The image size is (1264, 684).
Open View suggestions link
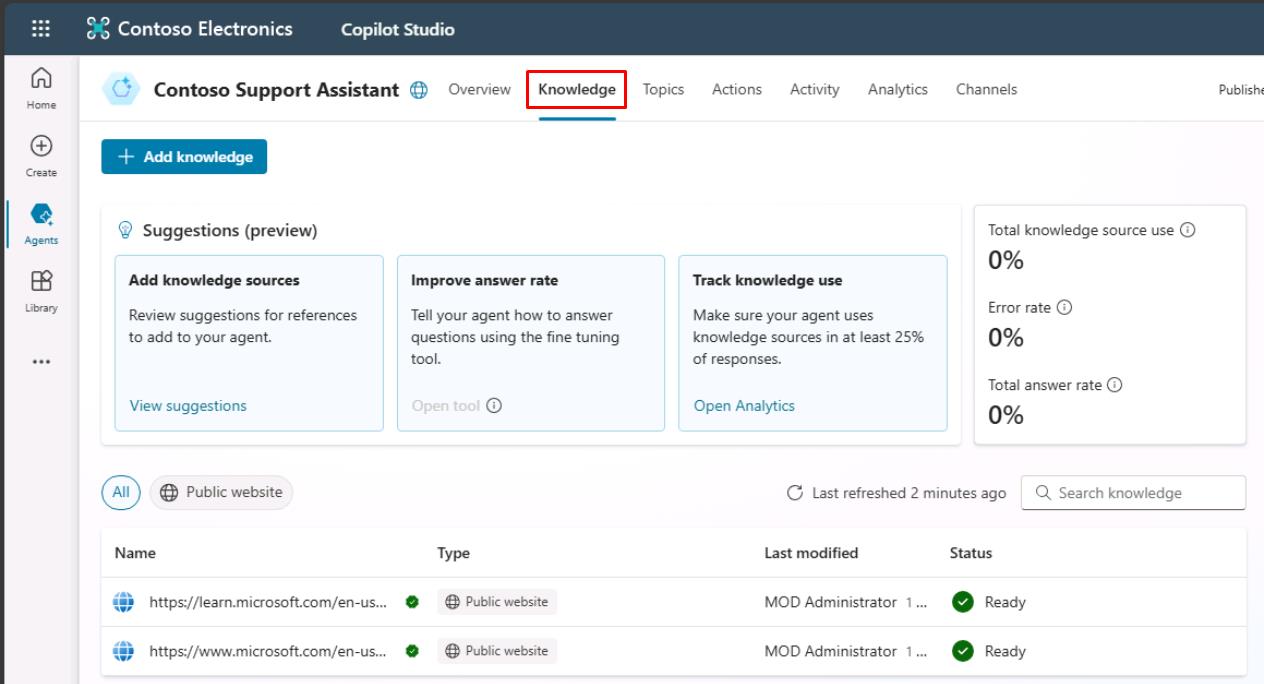(x=188, y=405)
